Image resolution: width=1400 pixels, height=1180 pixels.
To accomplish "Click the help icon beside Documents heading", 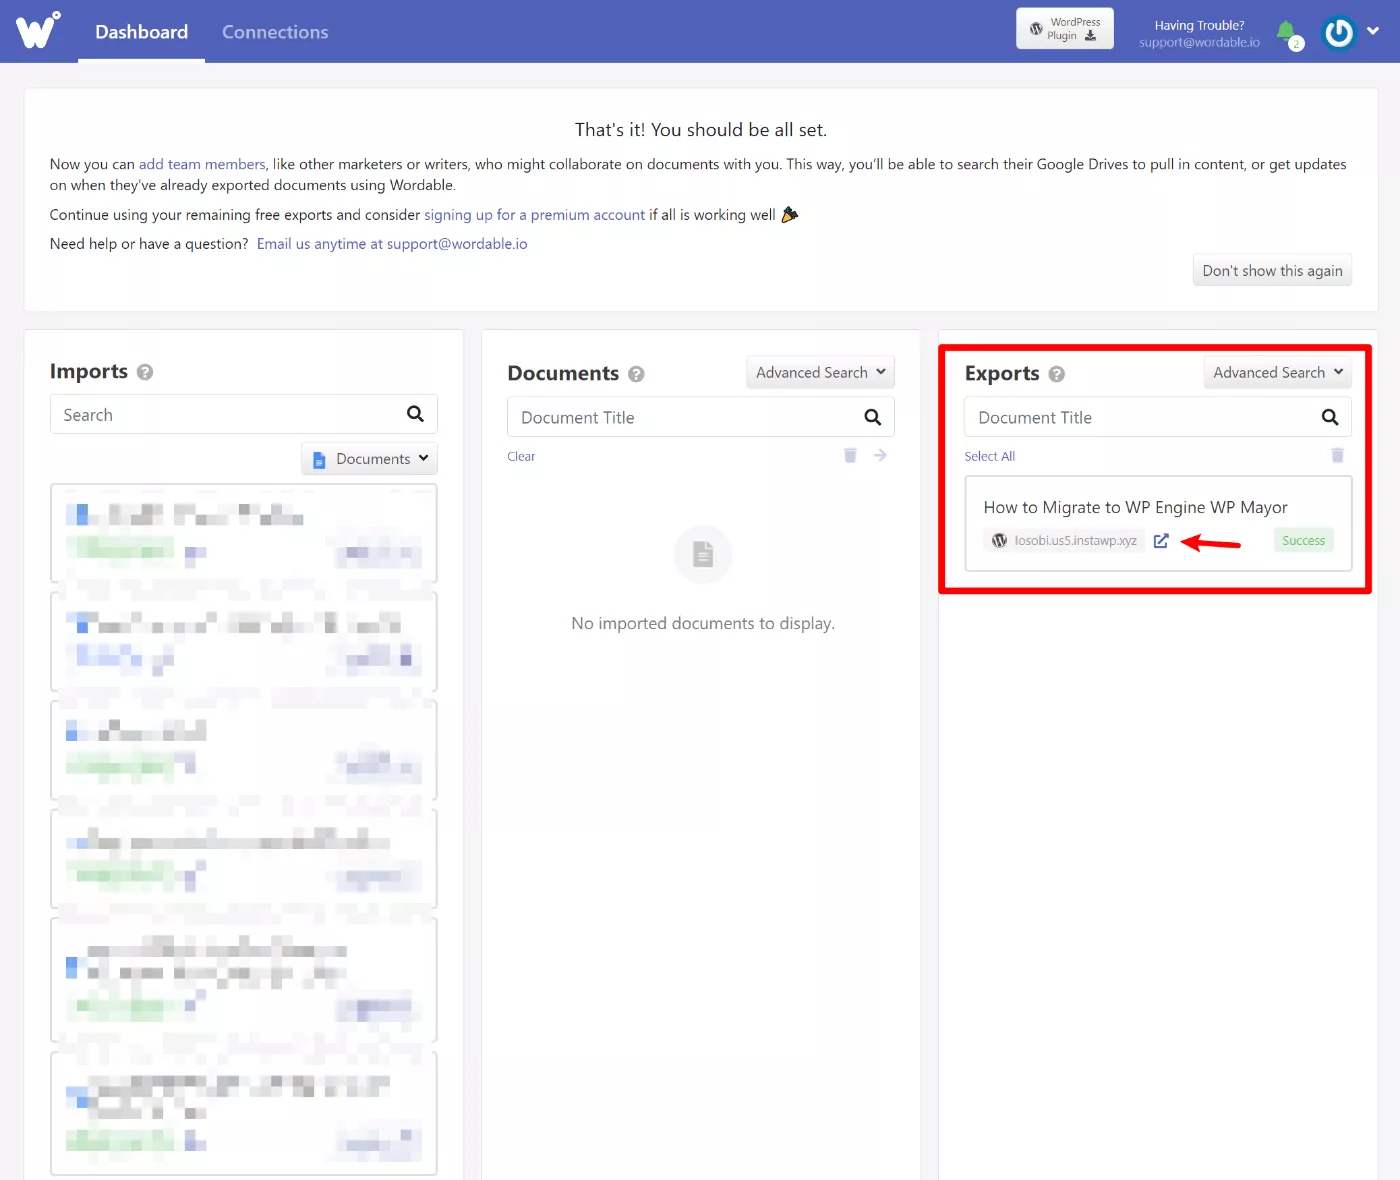I will (x=636, y=374).
